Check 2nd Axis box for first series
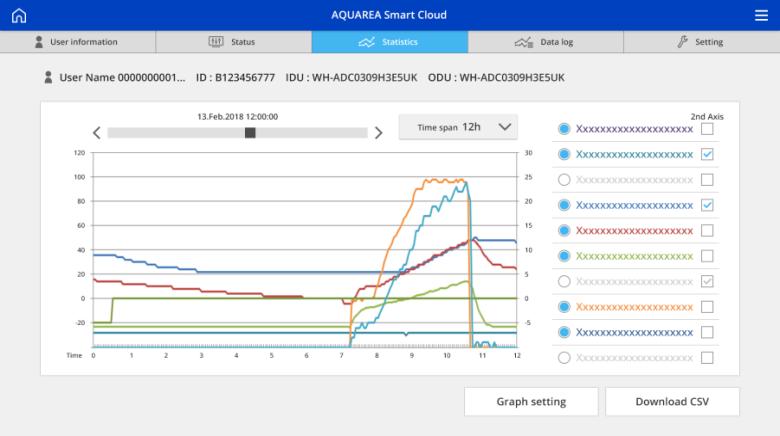This screenshot has width=780, height=436. tap(707, 129)
